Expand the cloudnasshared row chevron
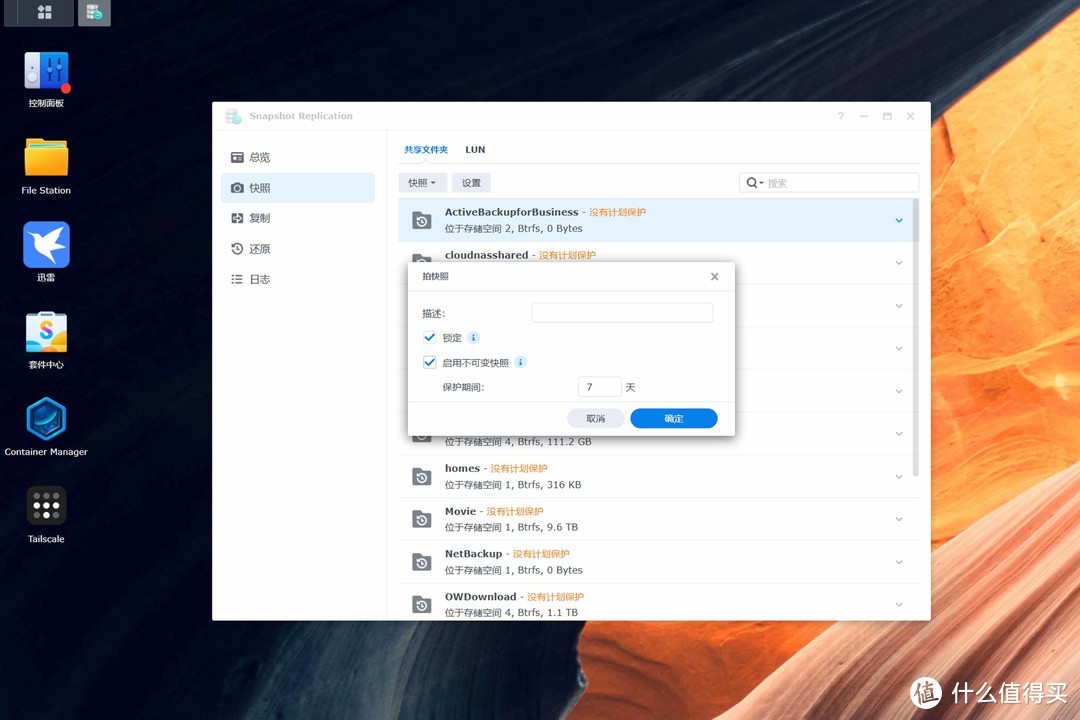This screenshot has width=1080, height=720. 899,263
